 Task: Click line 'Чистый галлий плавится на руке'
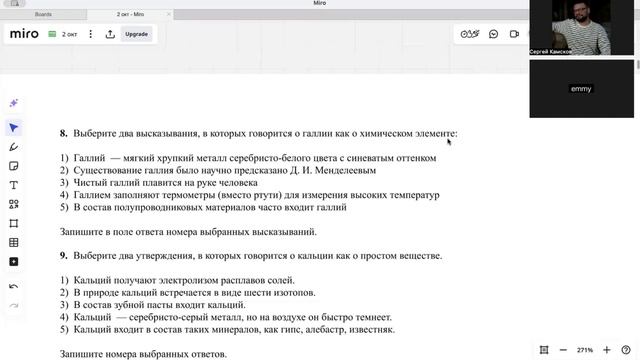(159, 182)
